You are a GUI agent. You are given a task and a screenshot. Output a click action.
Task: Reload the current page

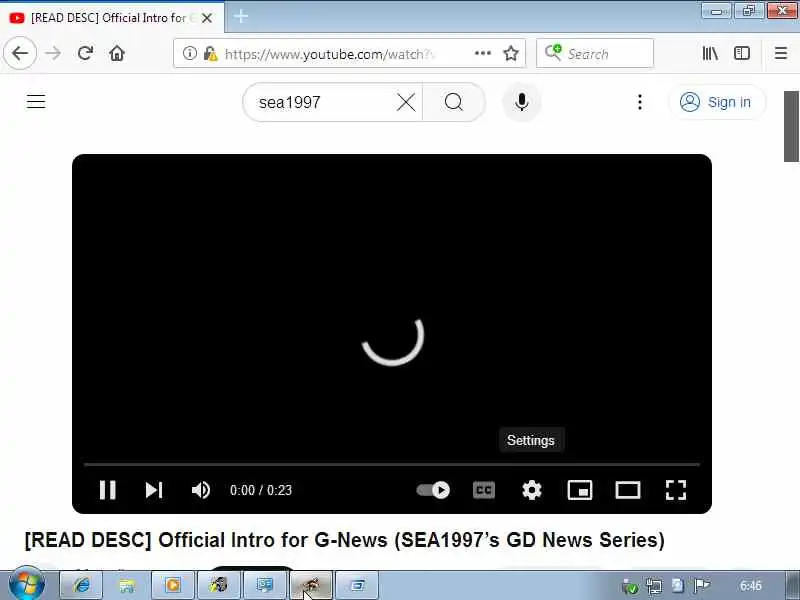[x=85, y=53]
